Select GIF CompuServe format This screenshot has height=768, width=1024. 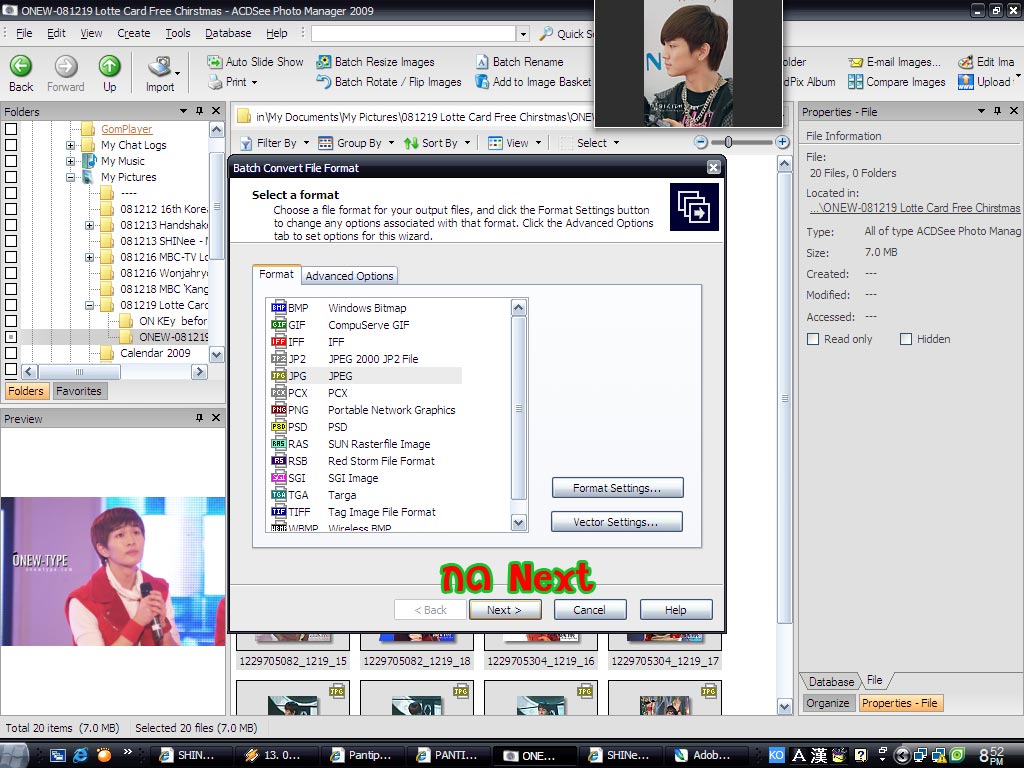click(x=366, y=325)
